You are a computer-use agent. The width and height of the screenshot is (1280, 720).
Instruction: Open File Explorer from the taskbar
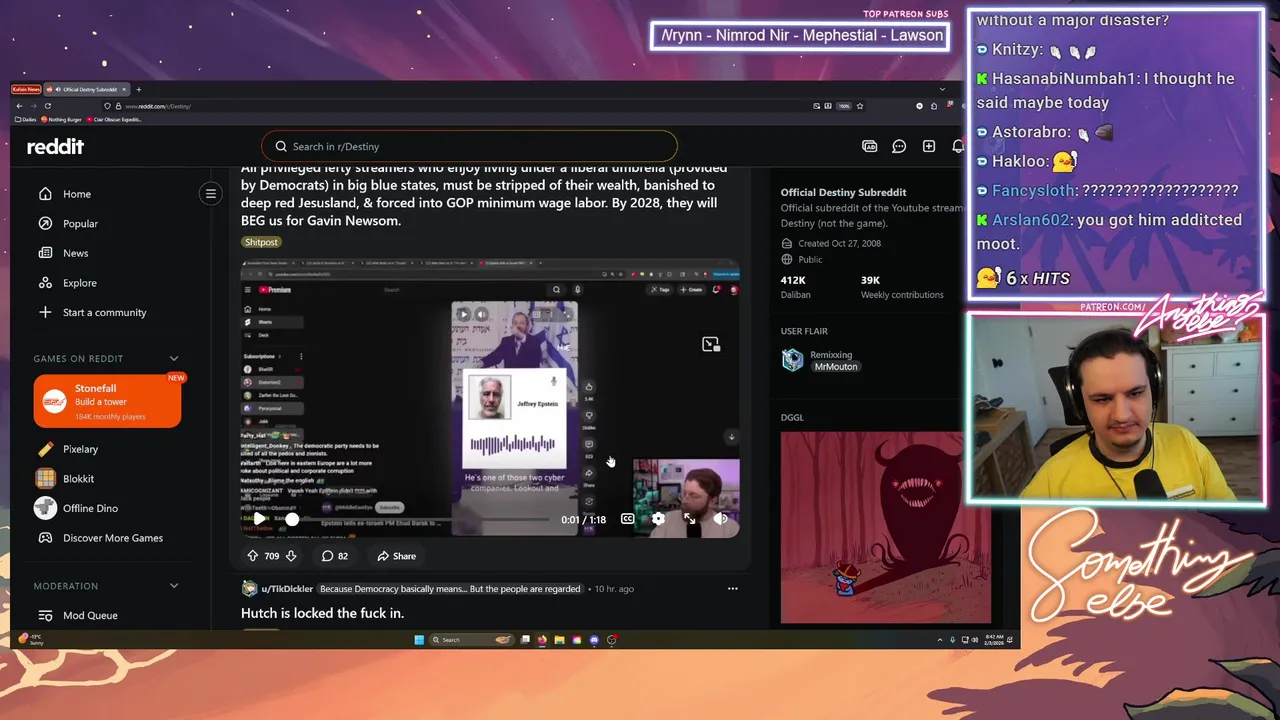coord(559,640)
